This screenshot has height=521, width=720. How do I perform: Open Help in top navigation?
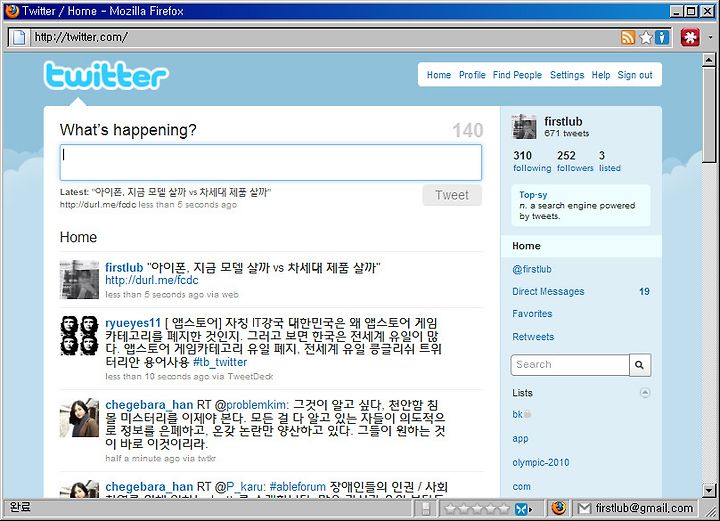(x=601, y=75)
